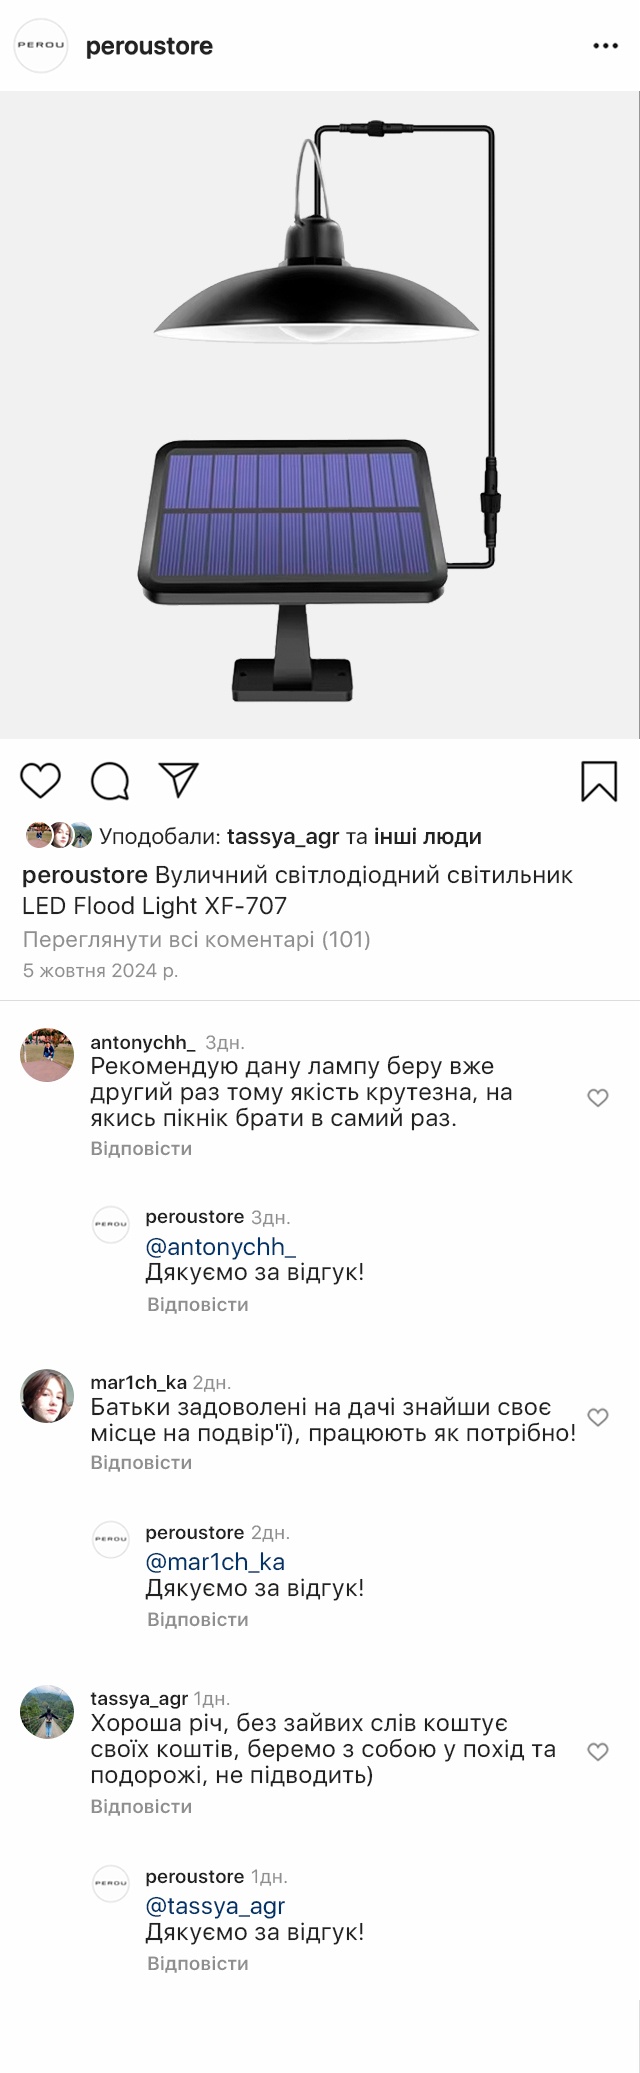Like antonychh_'s comment
Image resolution: width=640 pixels, height=2073 pixels.
click(x=598, y=1098)
